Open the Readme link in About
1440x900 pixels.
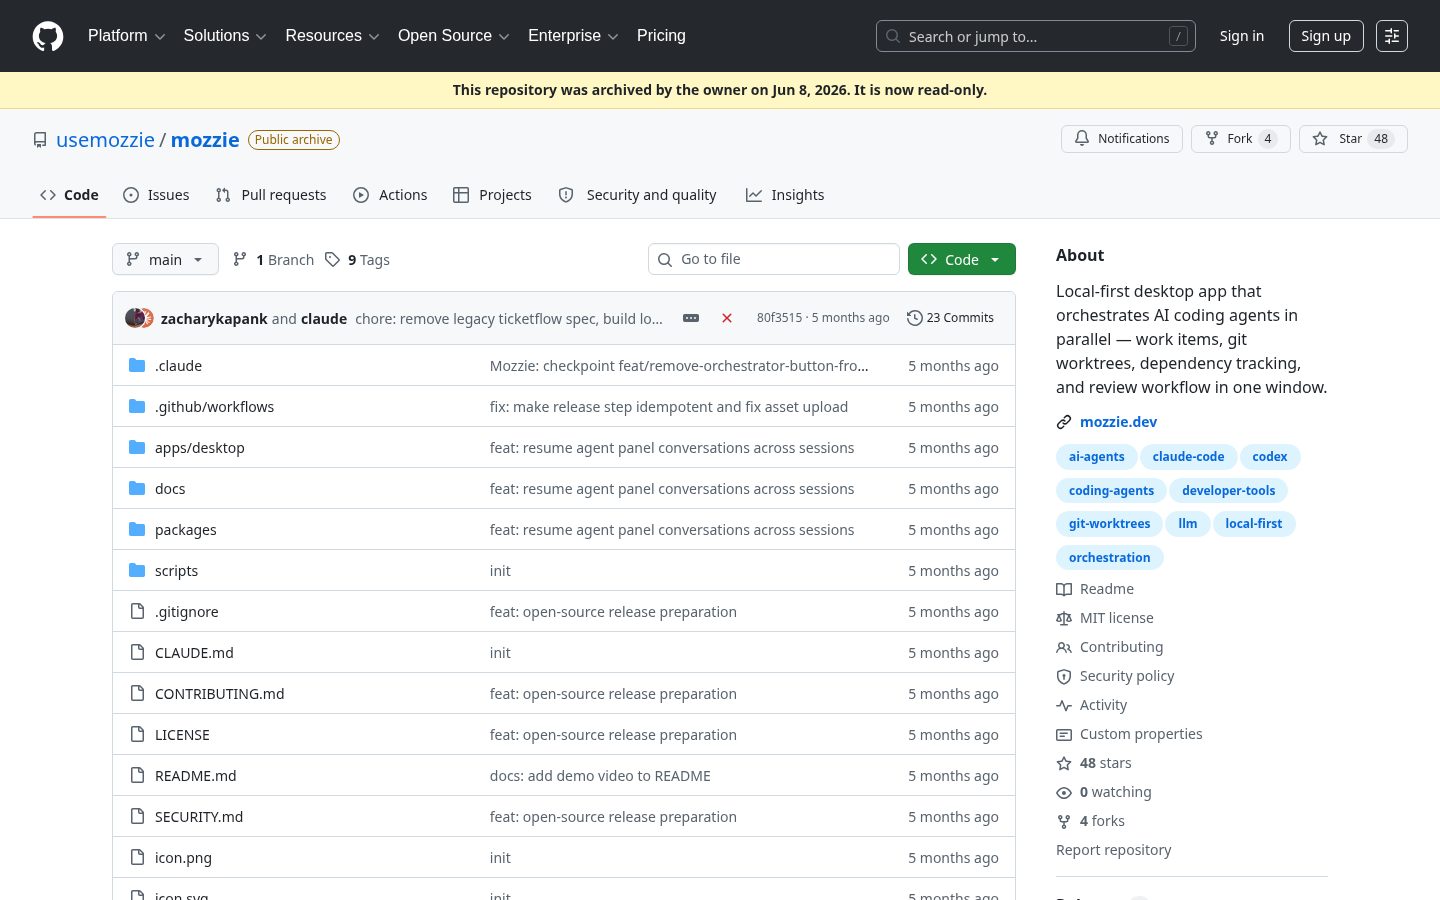(1095, 589)
